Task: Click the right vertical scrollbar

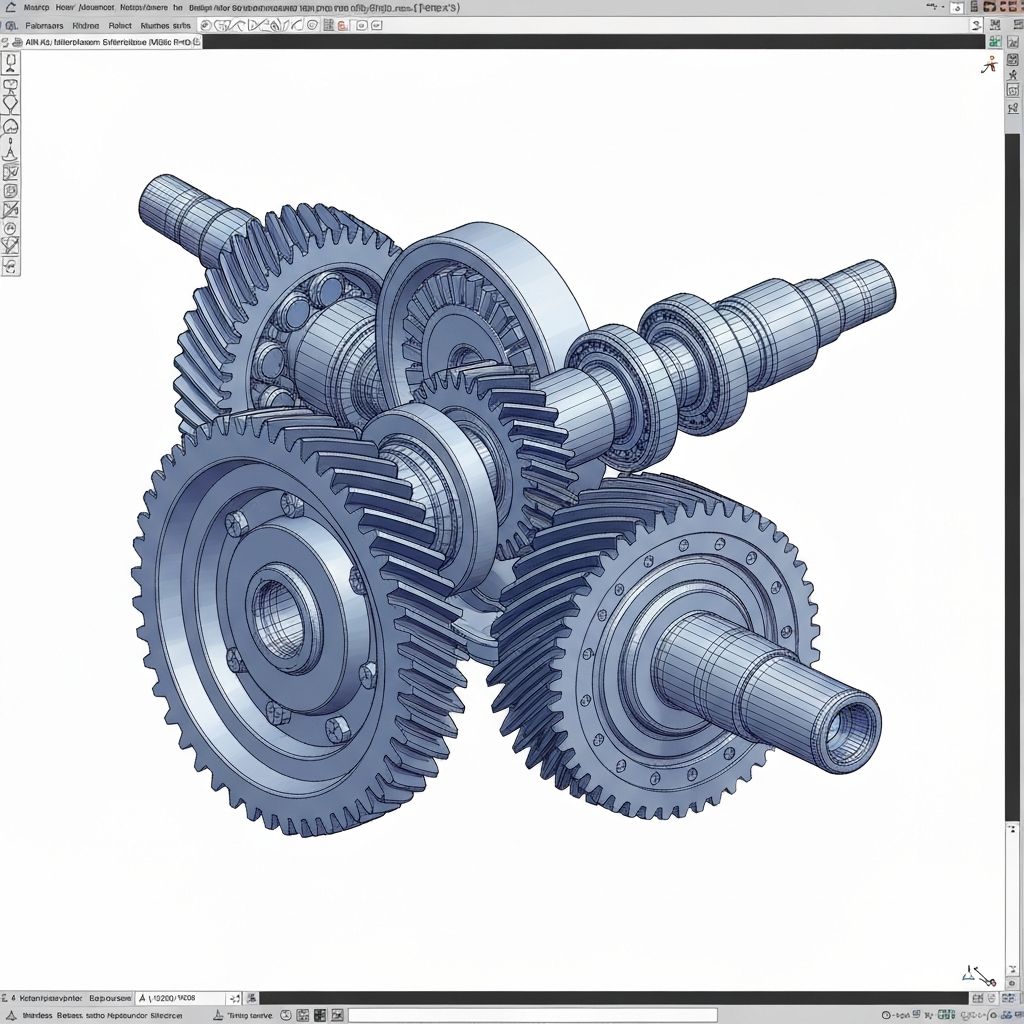Action: pos(1012,500)
